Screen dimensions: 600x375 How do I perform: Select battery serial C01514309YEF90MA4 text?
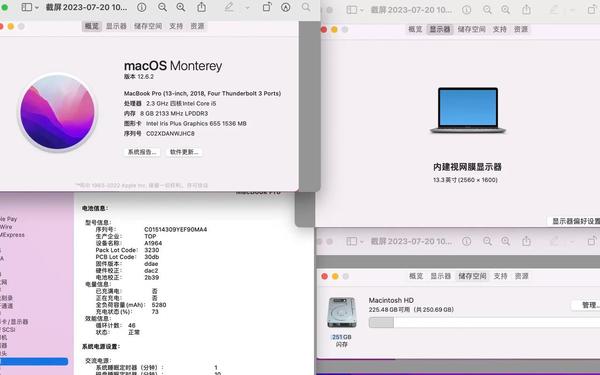(176, 229)
